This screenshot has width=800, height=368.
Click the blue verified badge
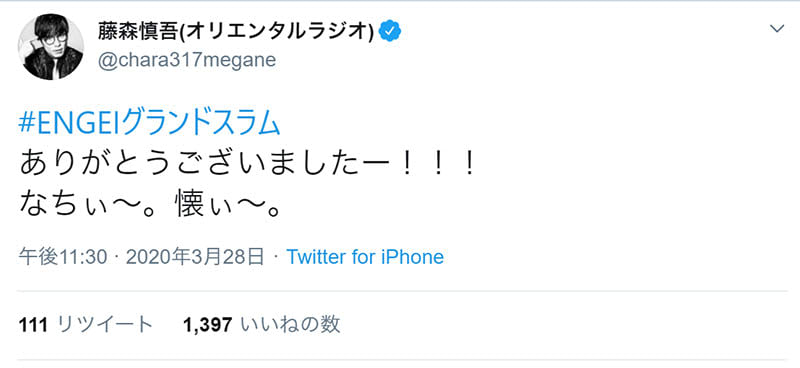(x=390, y=32)
